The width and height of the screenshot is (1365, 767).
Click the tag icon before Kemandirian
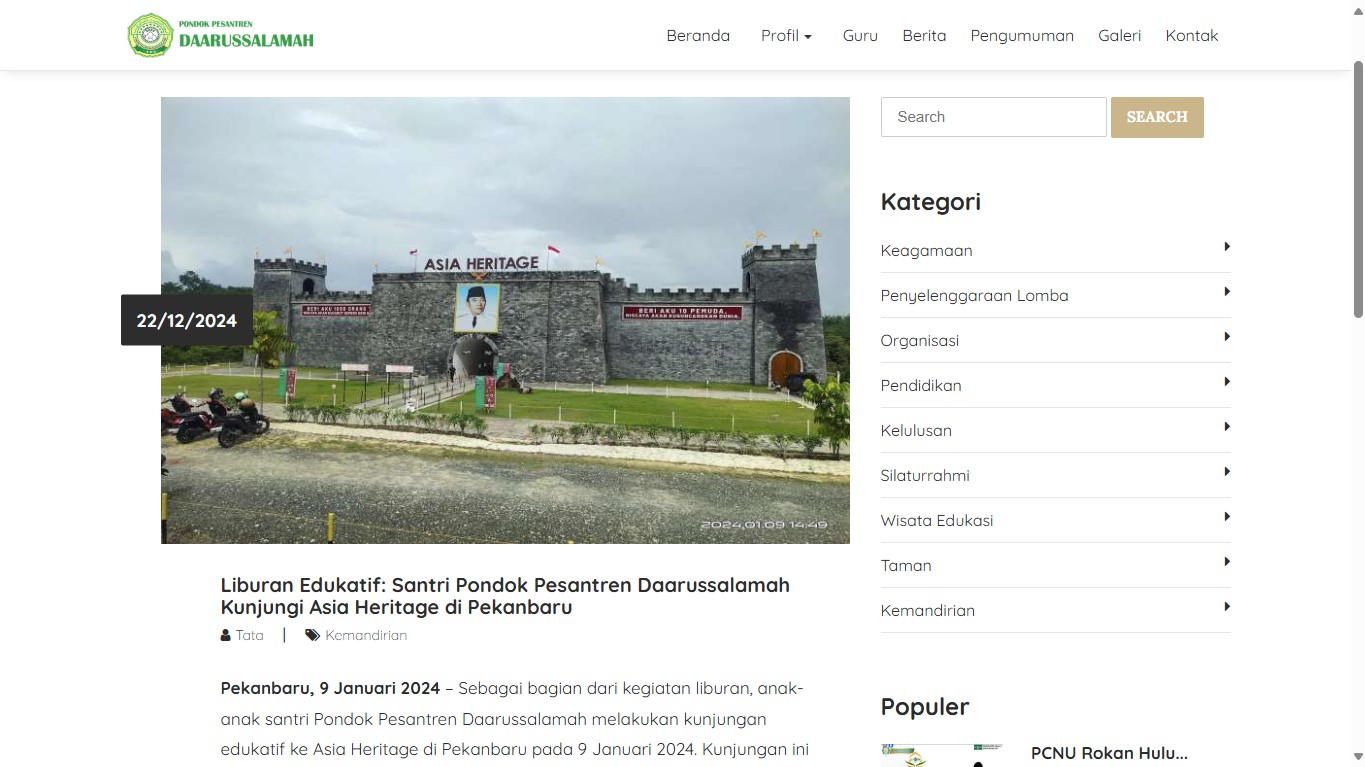311,634
